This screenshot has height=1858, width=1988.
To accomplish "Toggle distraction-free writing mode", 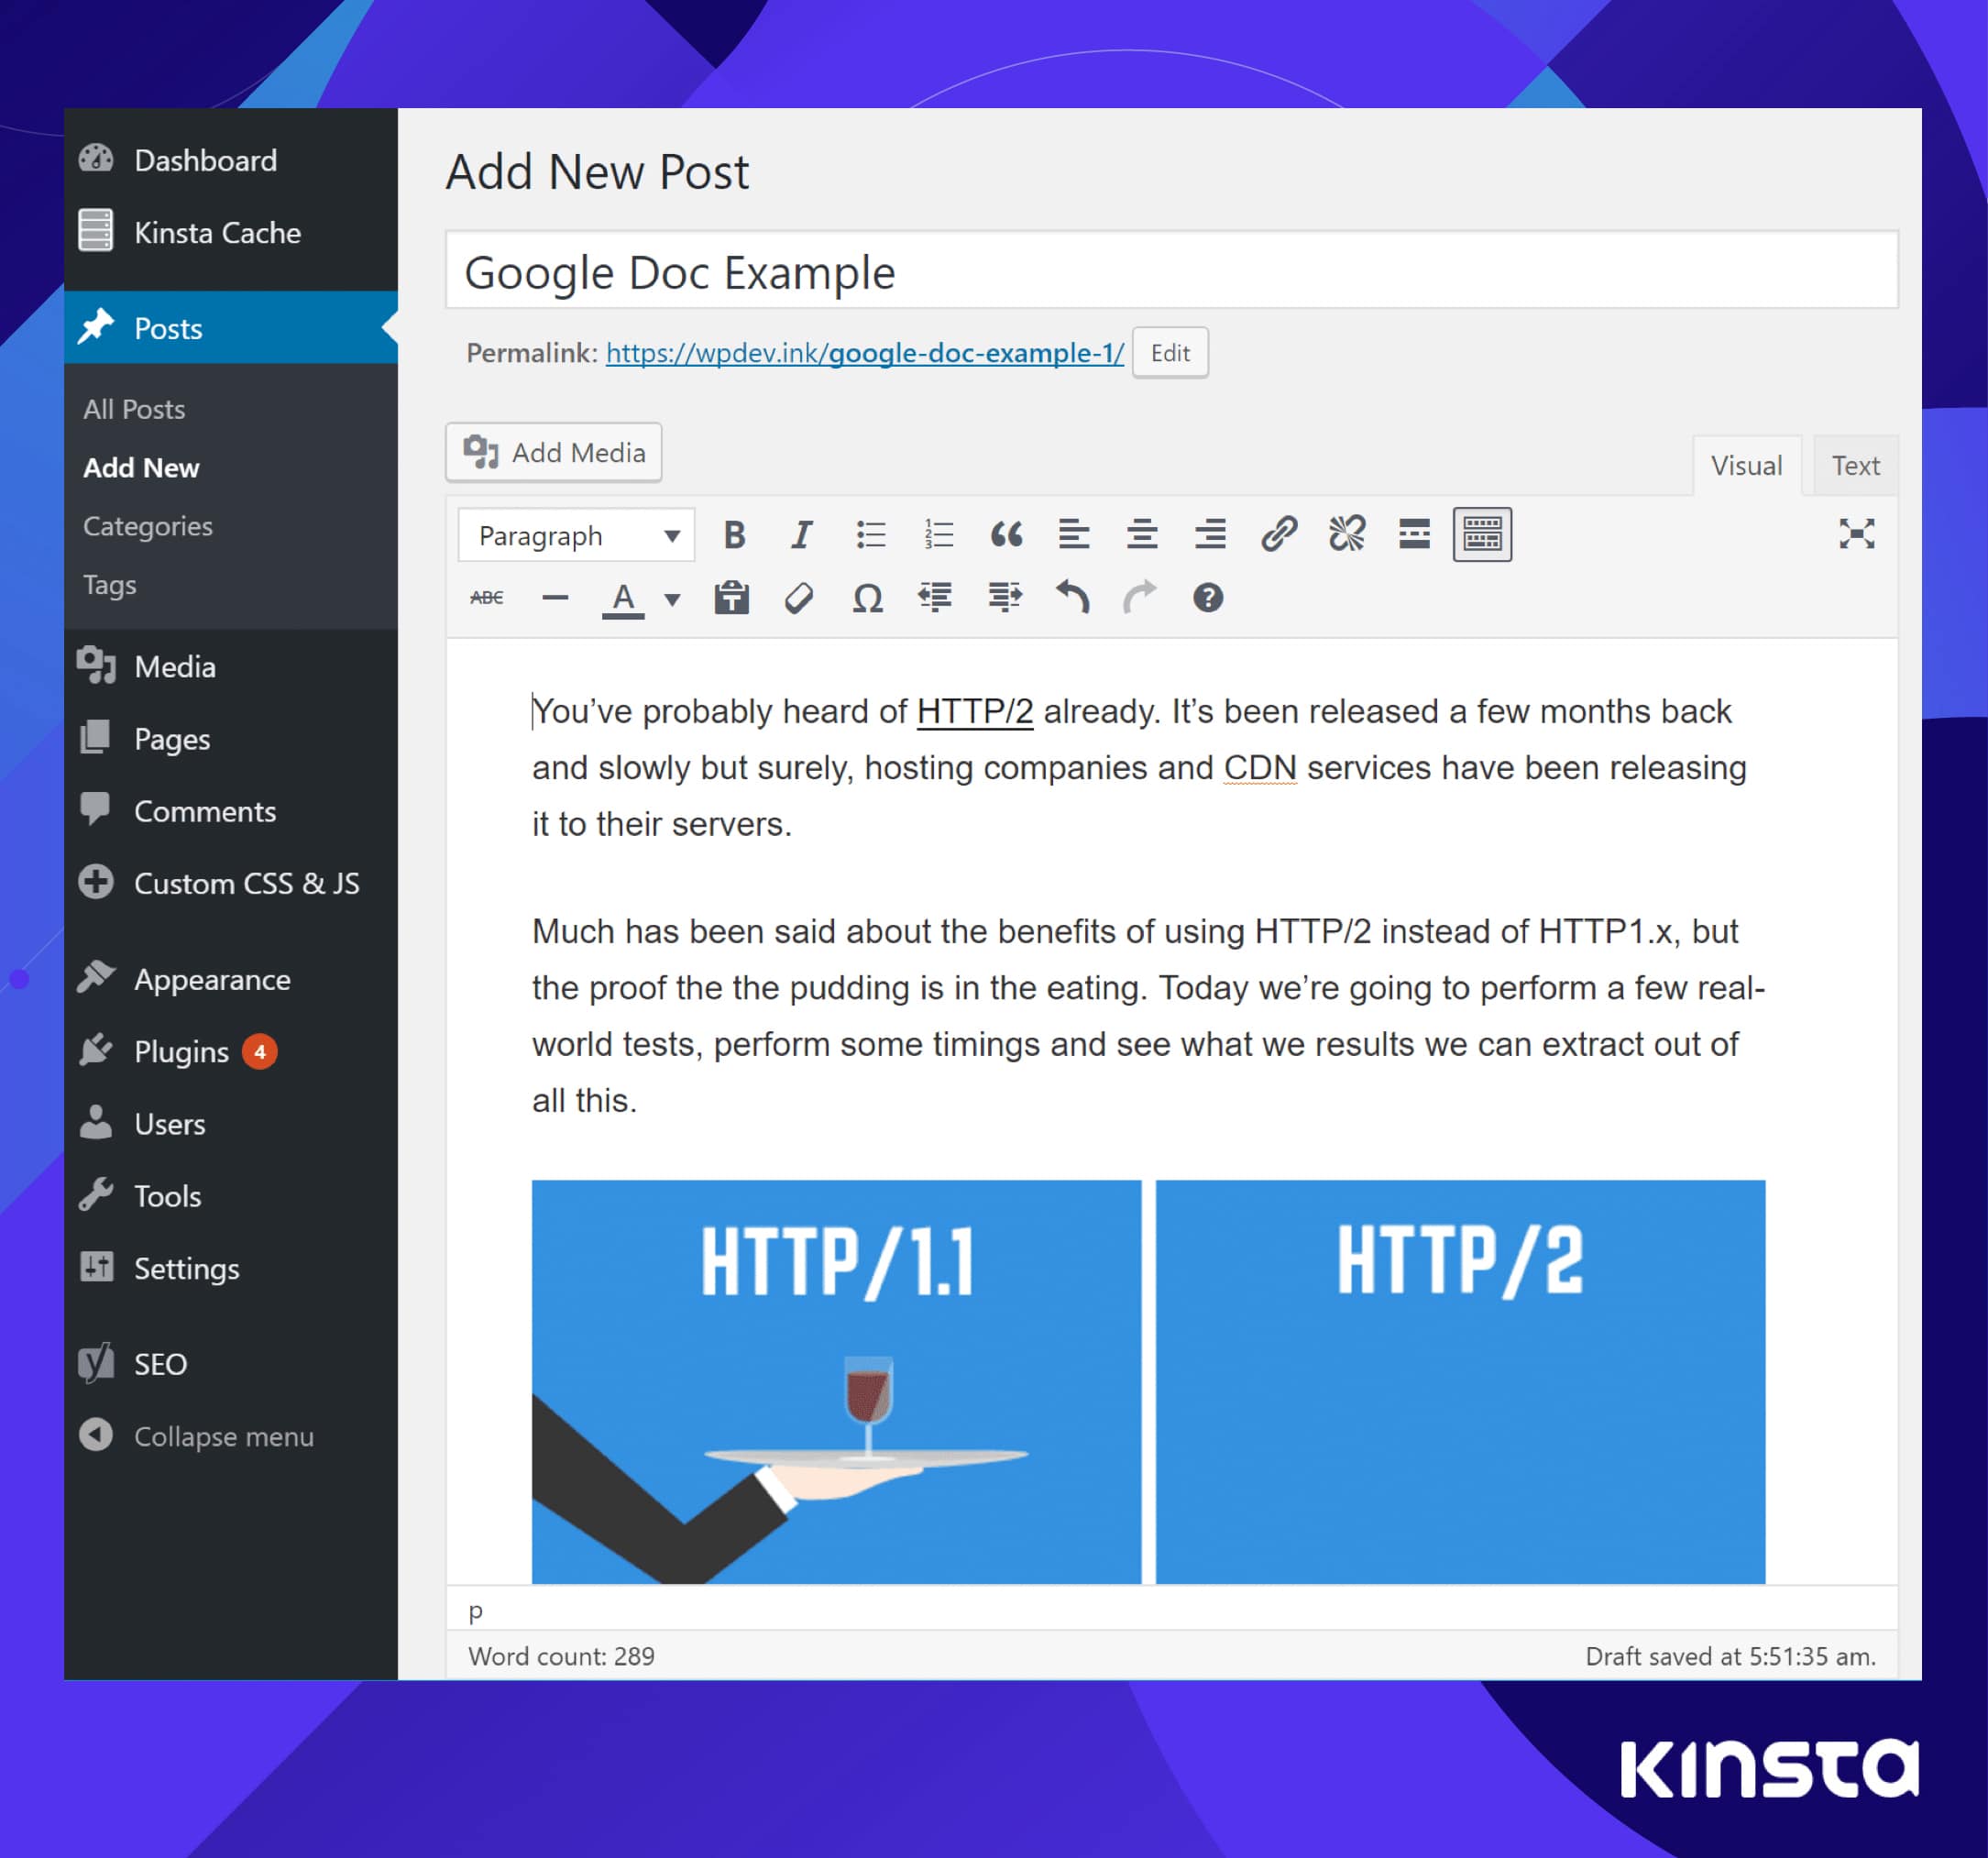I will (1856, 535).
